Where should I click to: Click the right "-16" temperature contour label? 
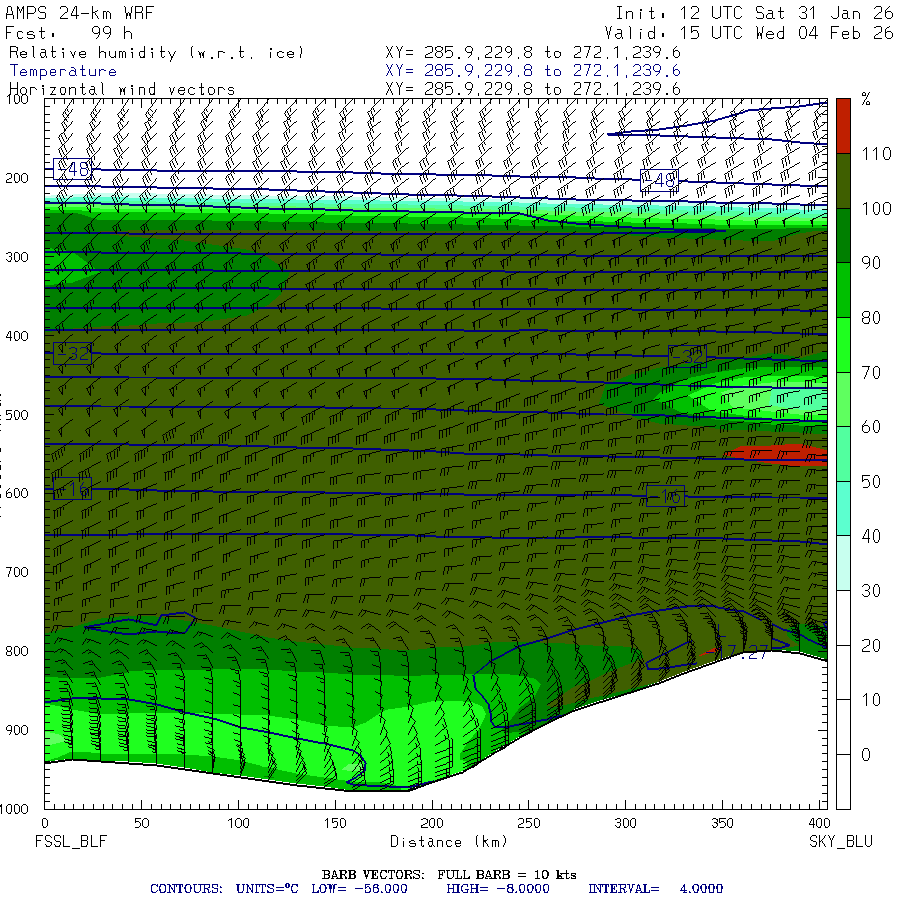[665, 496]
